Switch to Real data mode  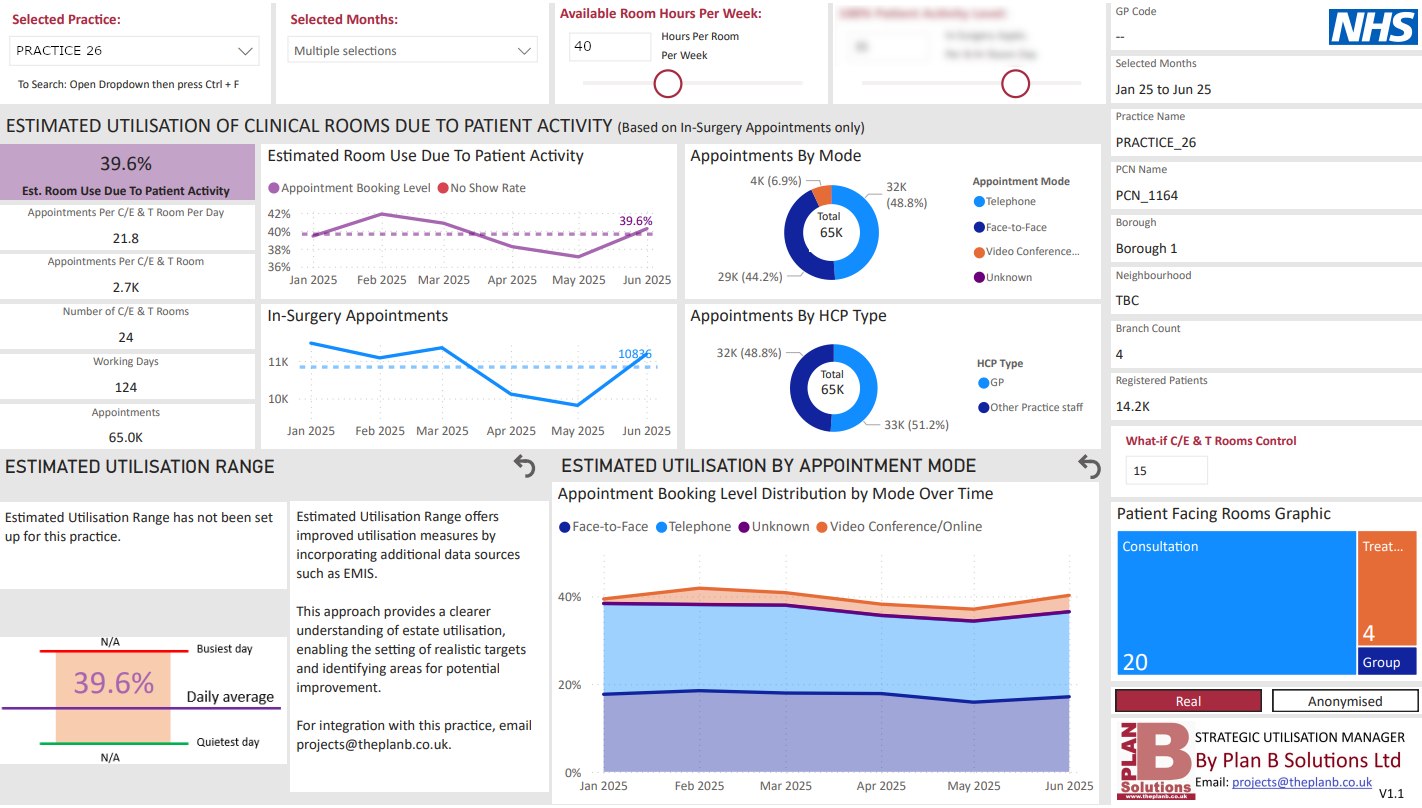(1187, 701)
